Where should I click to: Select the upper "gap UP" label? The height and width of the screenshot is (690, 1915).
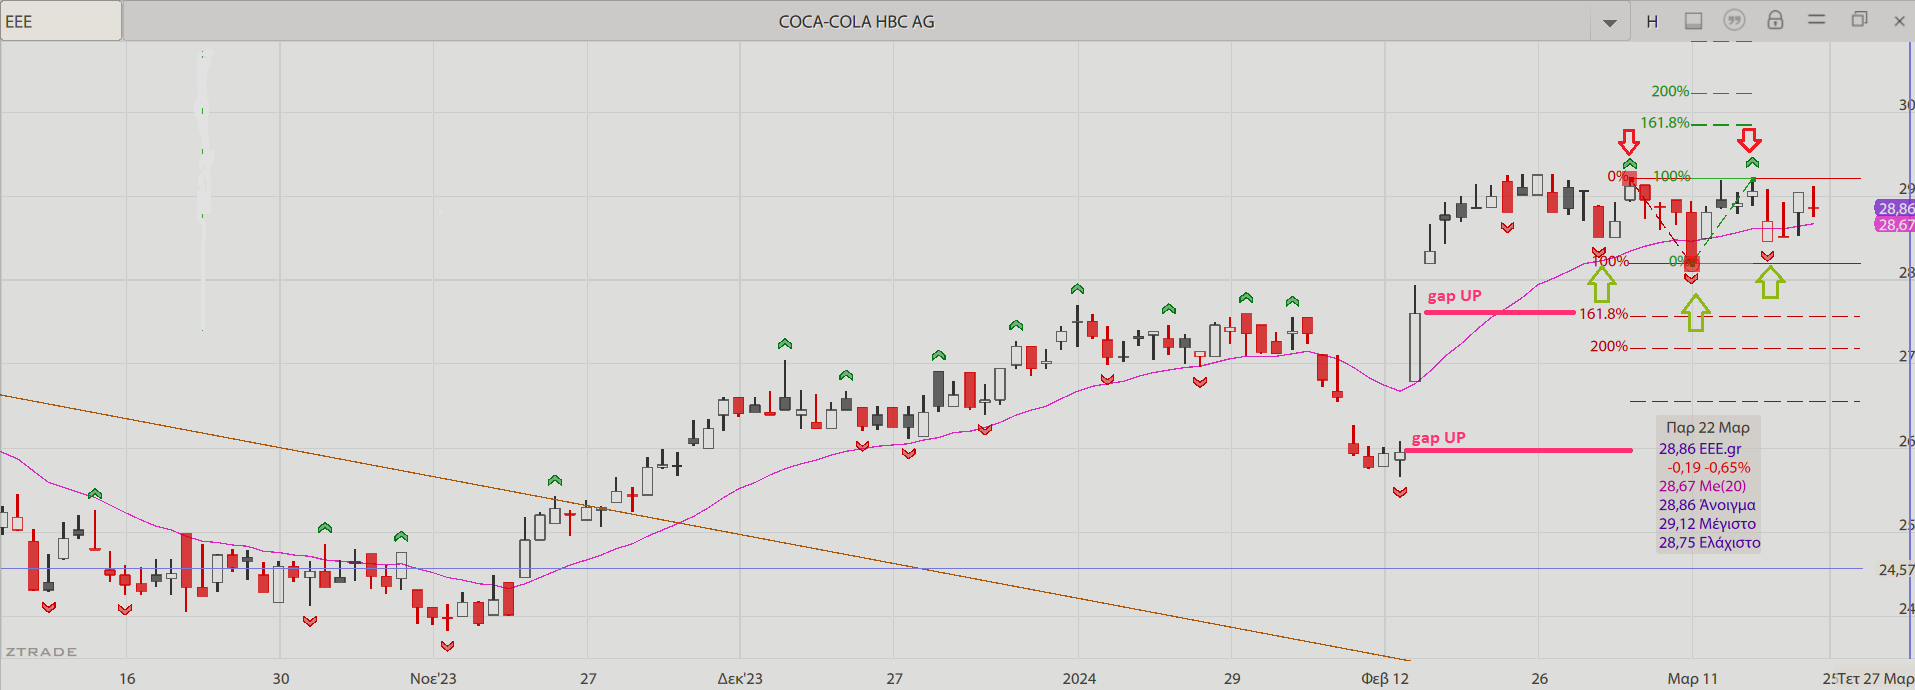click(1454, 296)
